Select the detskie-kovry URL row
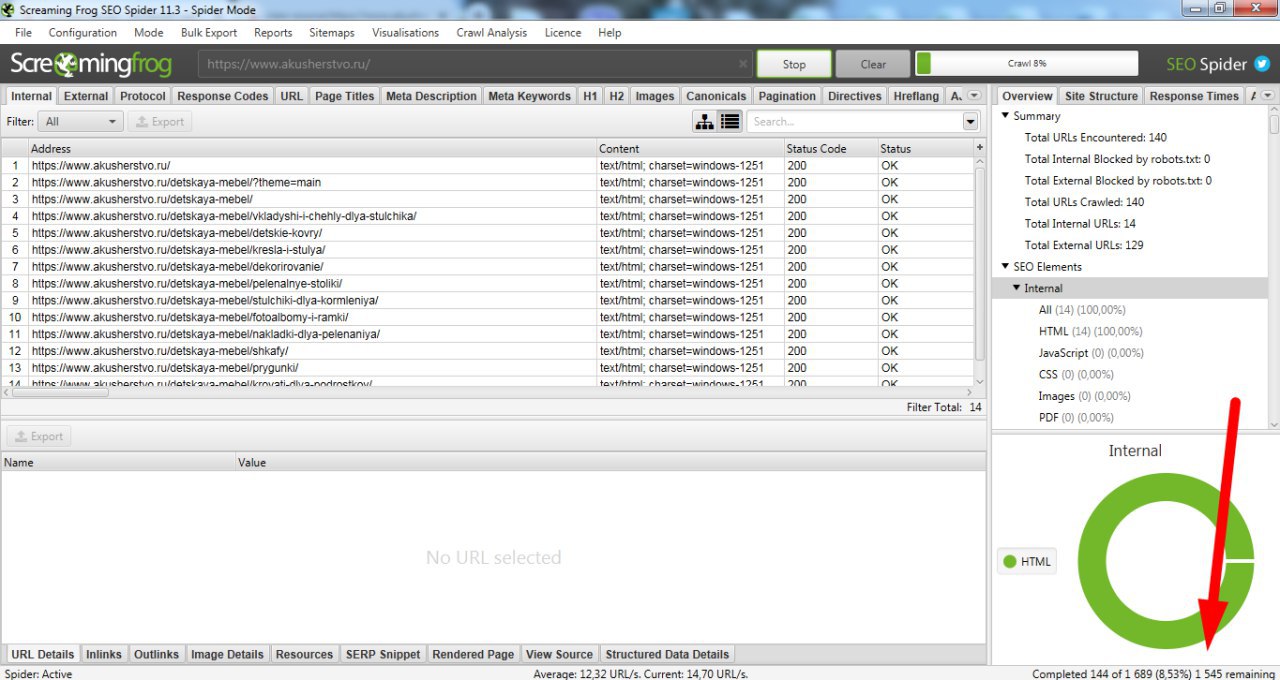1280x680 pixels. [486, 233]
